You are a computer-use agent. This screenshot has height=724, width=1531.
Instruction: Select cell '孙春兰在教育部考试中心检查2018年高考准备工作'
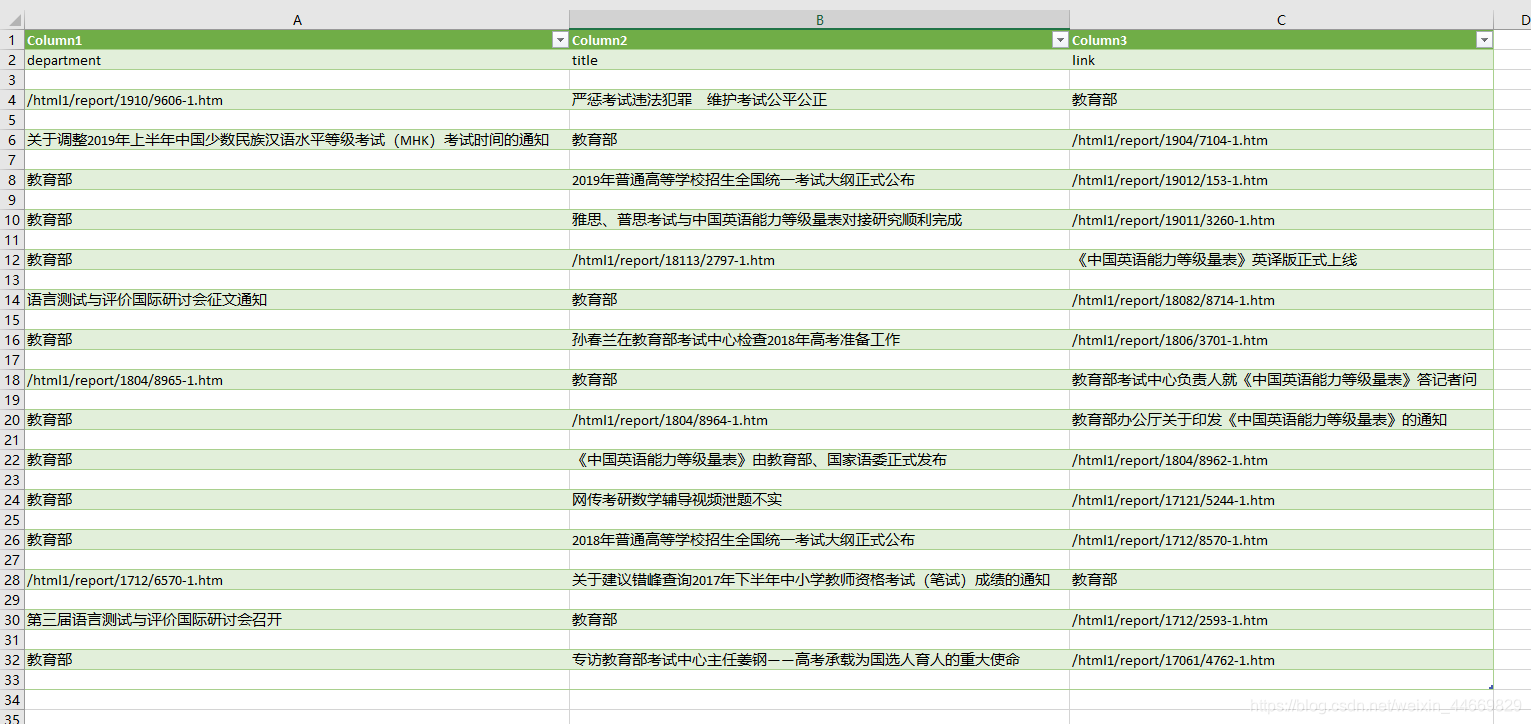(819, 340)
